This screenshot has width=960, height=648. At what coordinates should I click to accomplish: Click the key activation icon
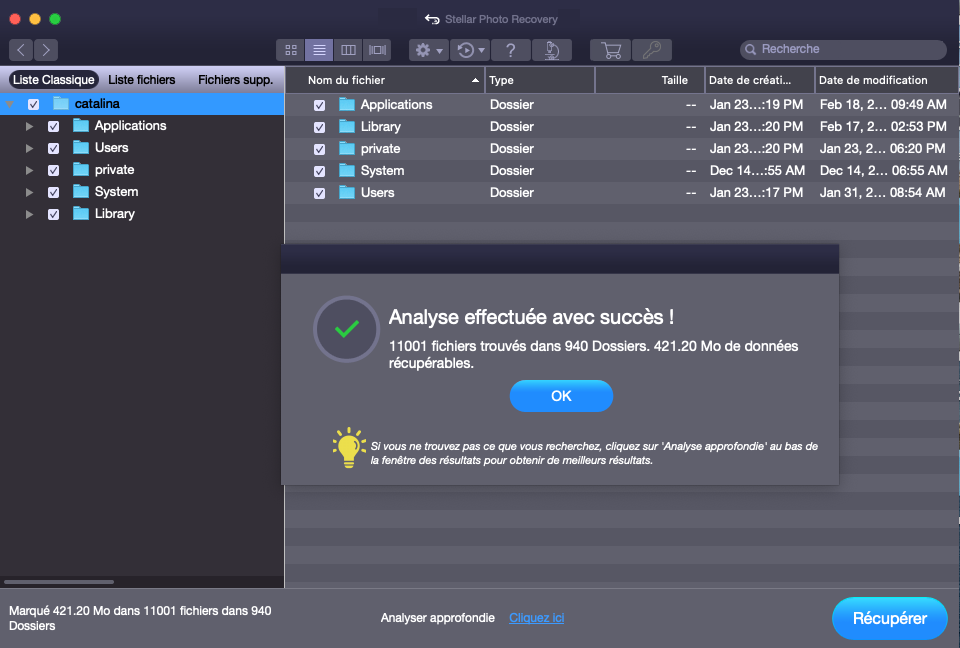[x=651, y=50]
